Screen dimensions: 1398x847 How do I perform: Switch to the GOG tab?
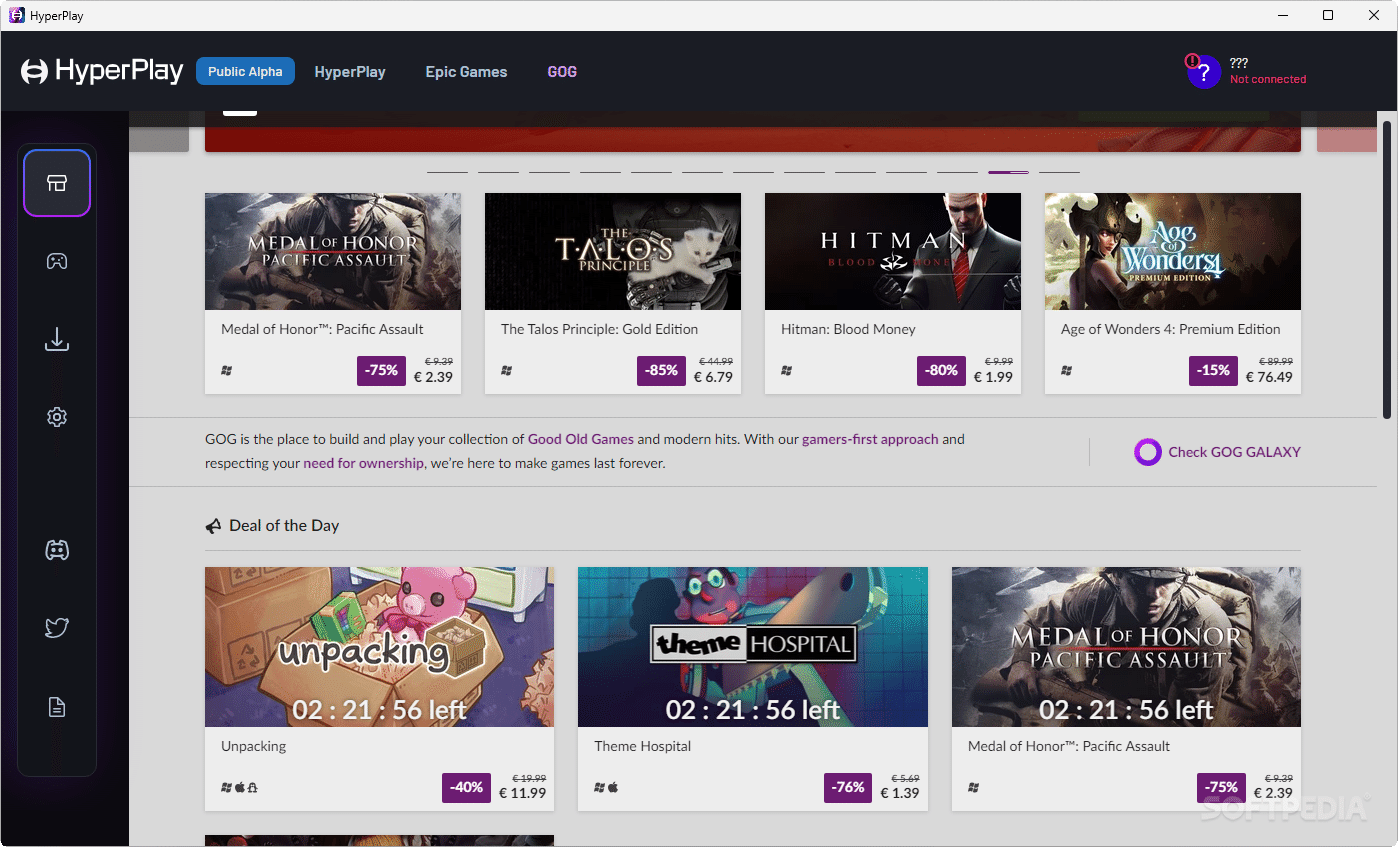point(562,72)
